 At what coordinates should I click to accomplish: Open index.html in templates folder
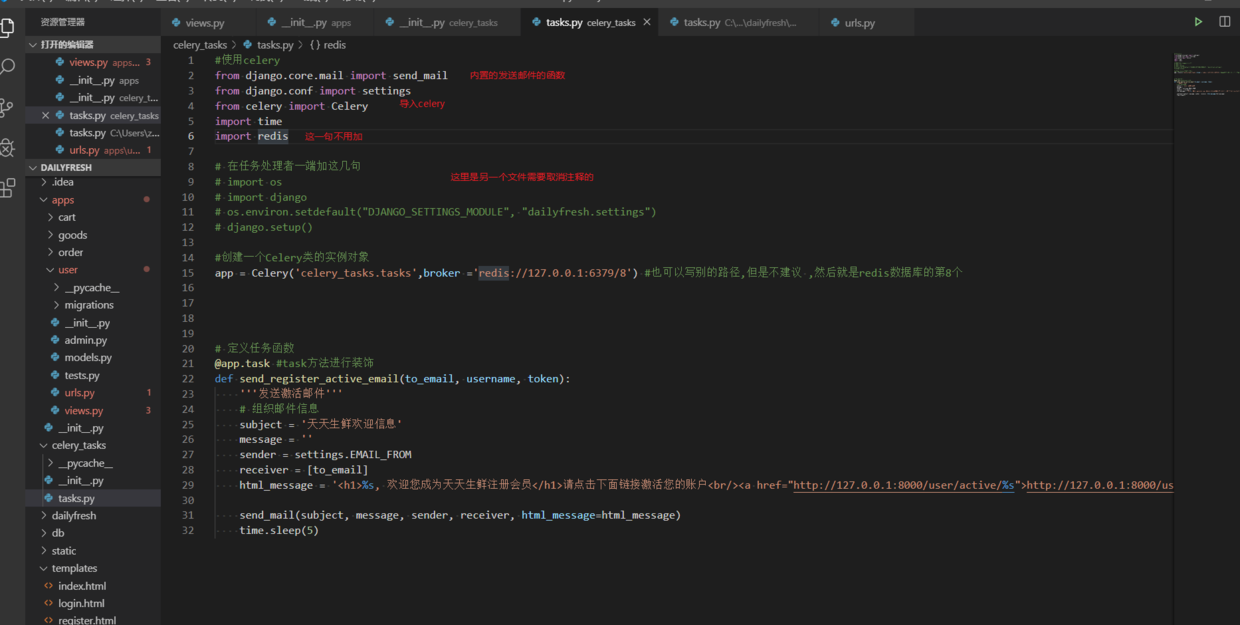93,586
